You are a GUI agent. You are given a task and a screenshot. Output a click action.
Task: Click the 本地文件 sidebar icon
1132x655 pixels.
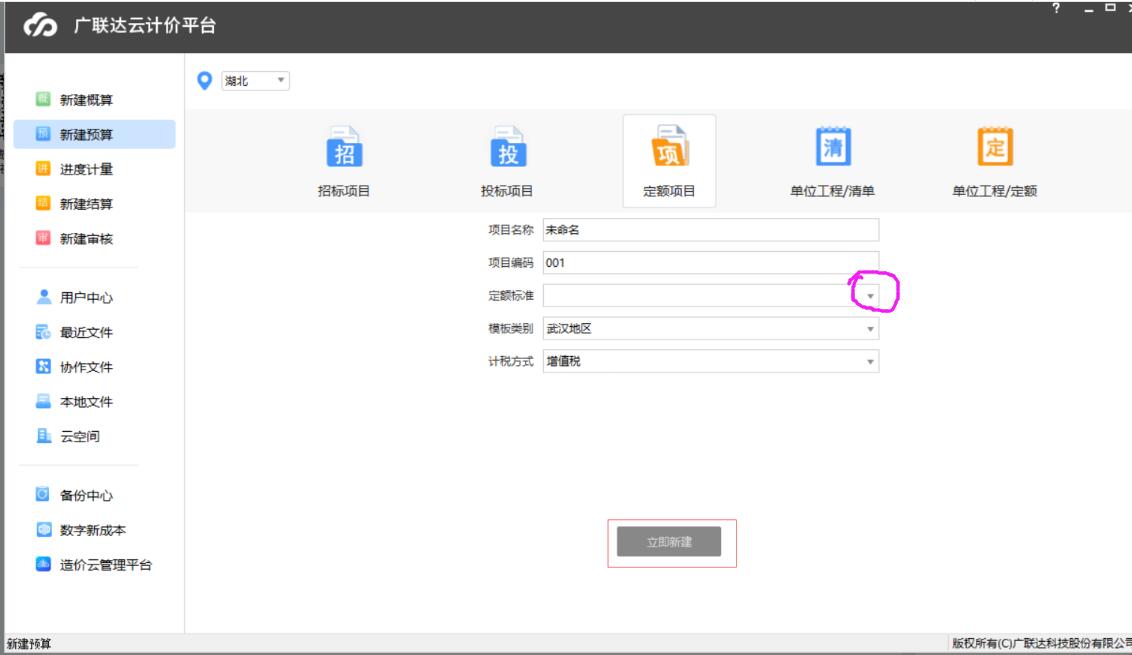pos(43,401)
